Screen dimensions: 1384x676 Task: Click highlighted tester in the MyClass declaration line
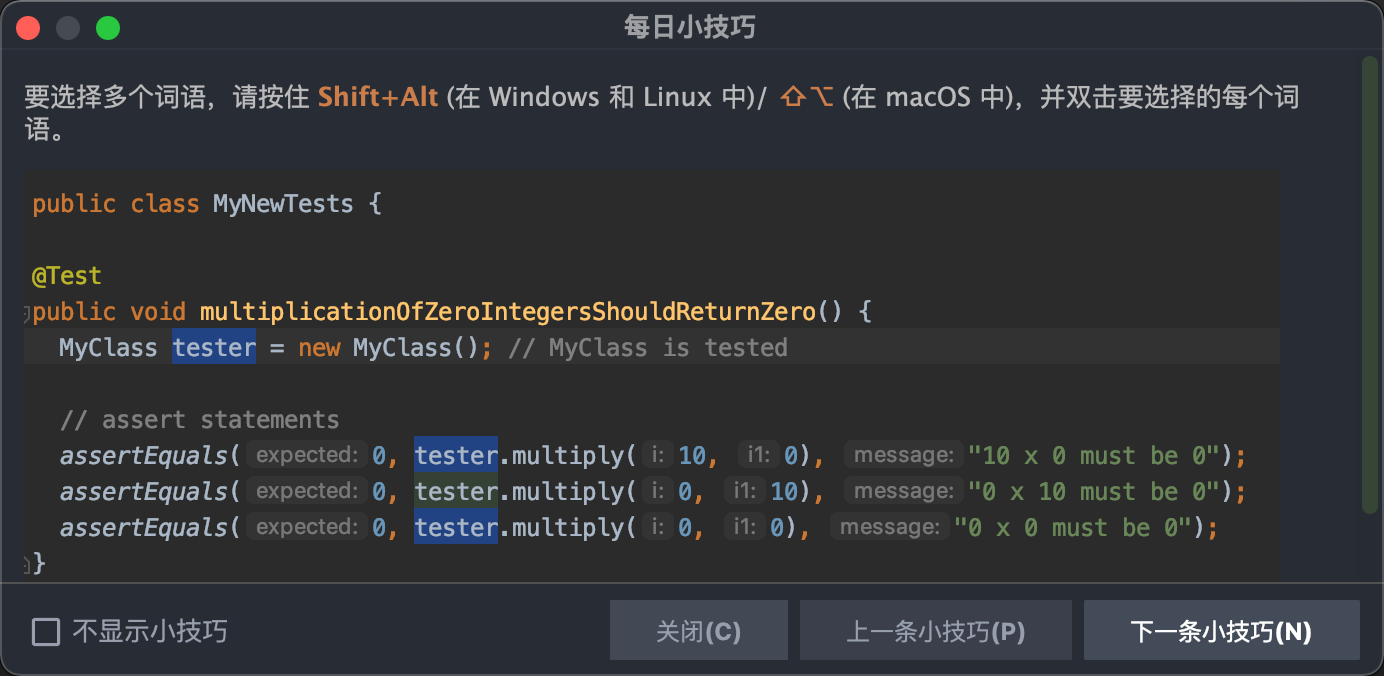coord(214,348)
